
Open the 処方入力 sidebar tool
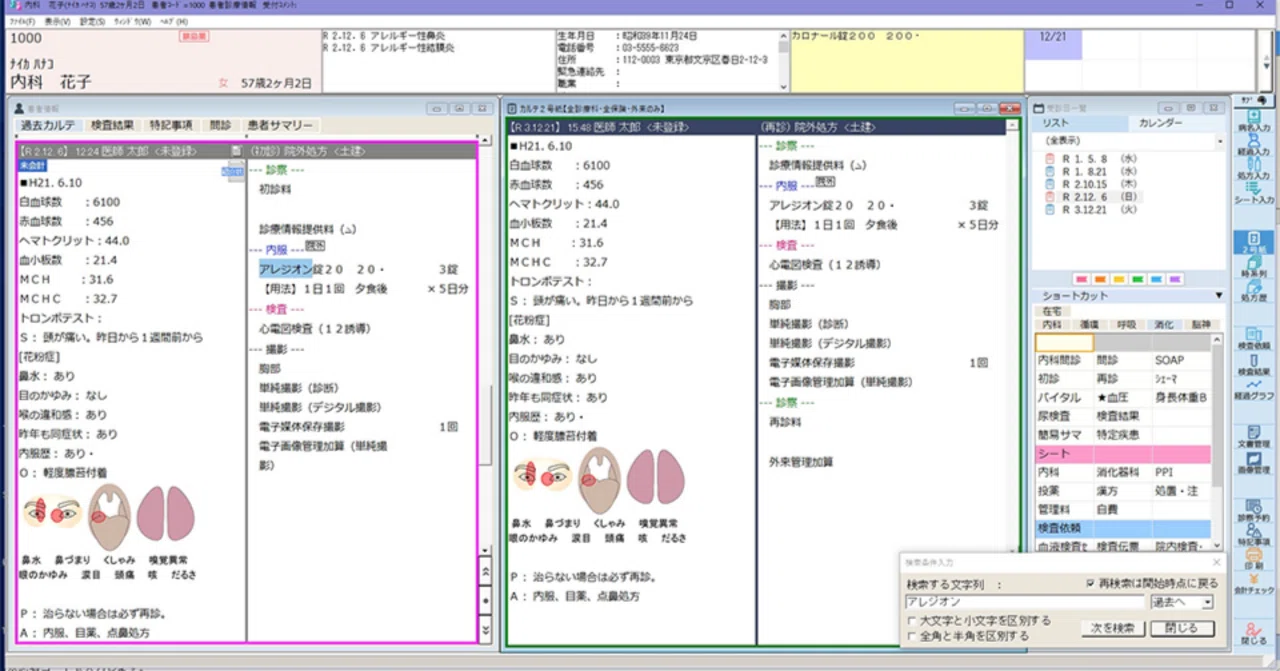(1254, 168)
